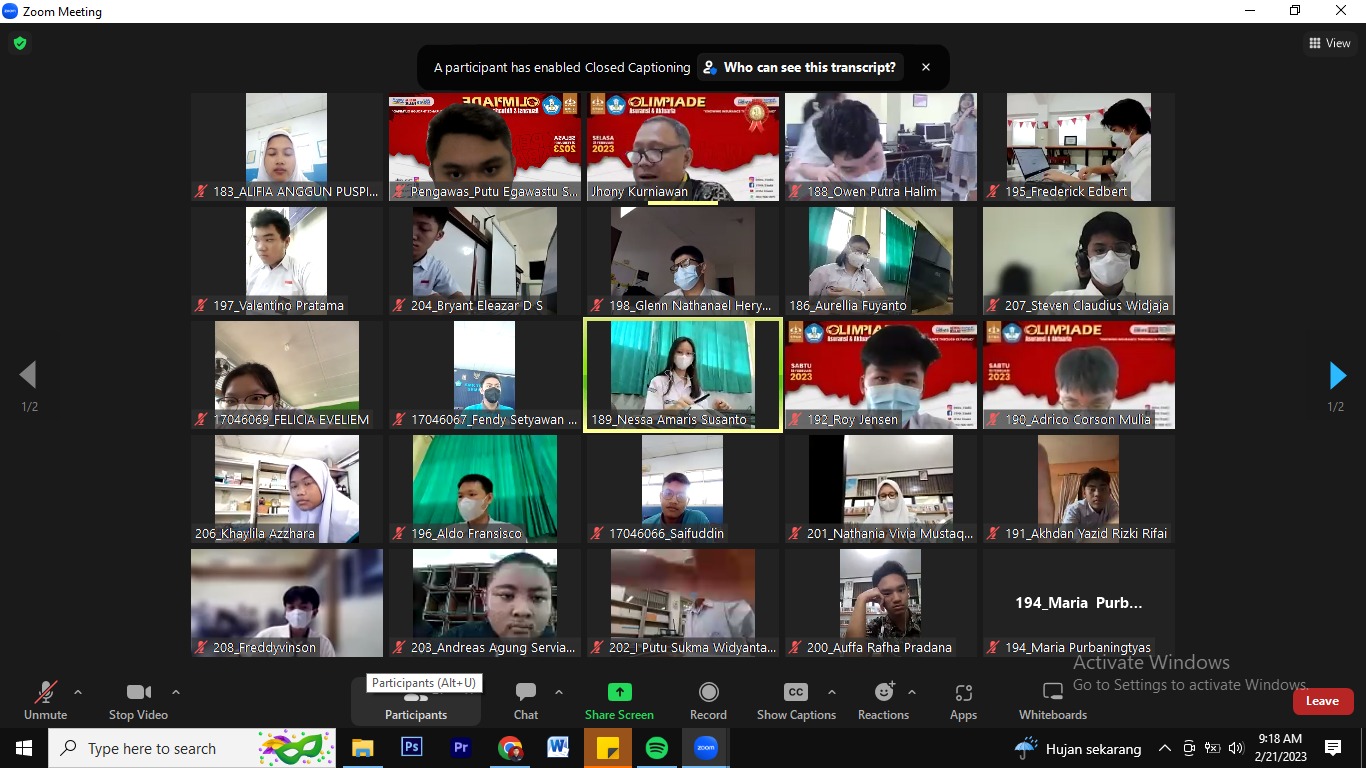Select Jhony Kurniawan video tile
Image resolution: width=1366 pixels, height=768 pixels.
click(683, 147)
